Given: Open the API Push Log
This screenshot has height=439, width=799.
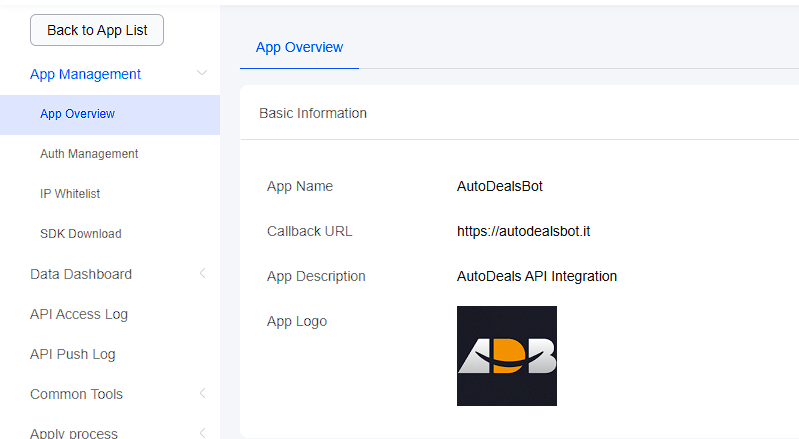Looking at the screenshot, I should tap(73, 354).
